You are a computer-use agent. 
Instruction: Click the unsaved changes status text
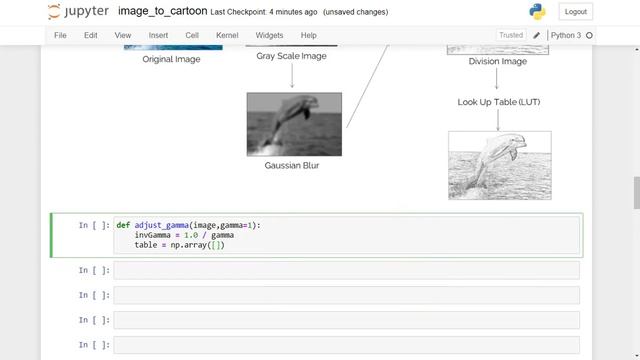click(356, 12)
